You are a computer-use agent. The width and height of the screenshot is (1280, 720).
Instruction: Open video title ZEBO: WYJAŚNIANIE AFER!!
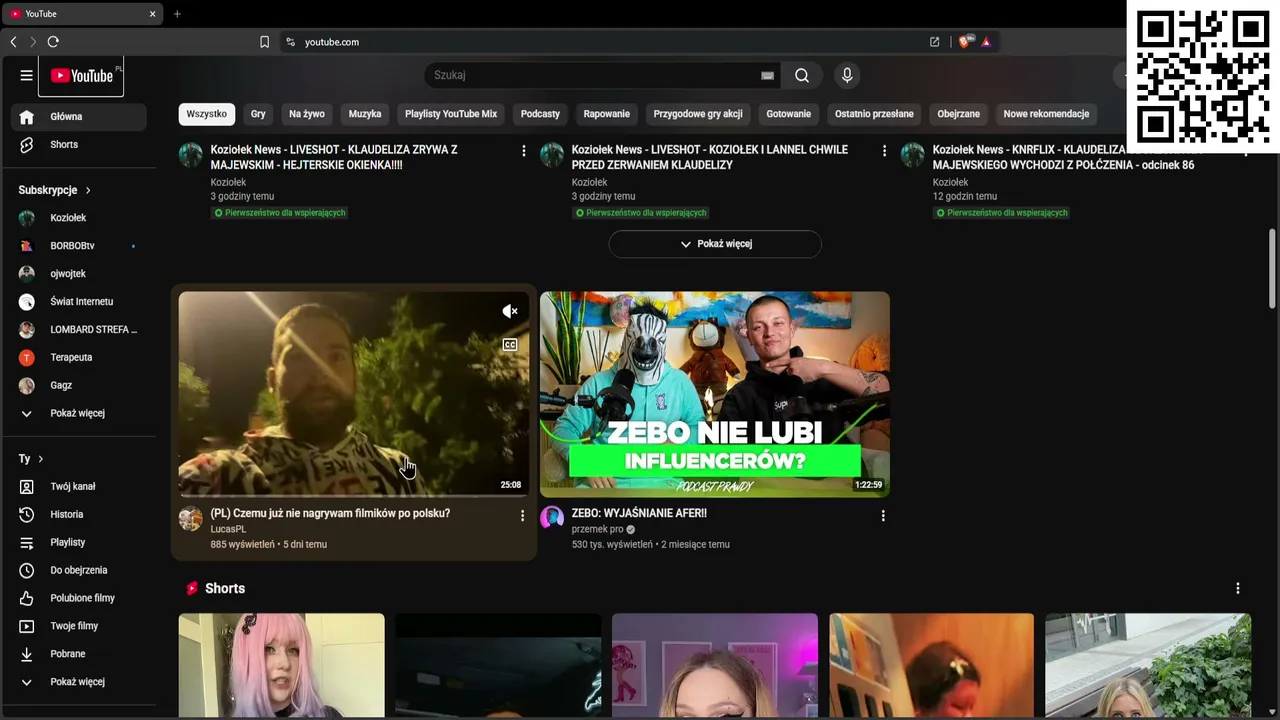click(x=639, y=513)
